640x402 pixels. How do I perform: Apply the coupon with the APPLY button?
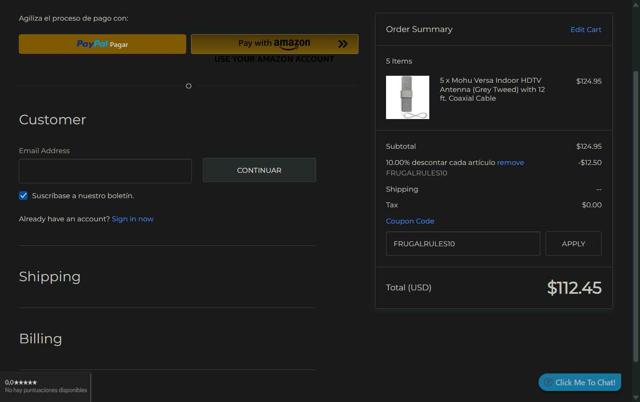tap(573, 244)
